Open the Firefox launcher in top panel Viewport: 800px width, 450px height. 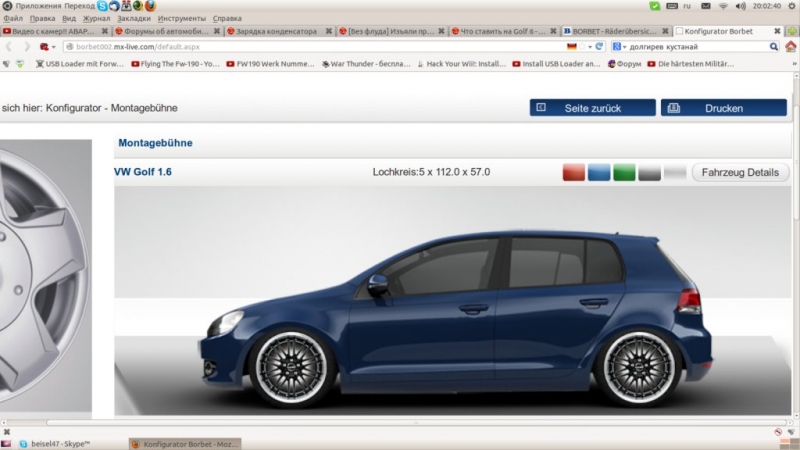[x=150, y=6]
